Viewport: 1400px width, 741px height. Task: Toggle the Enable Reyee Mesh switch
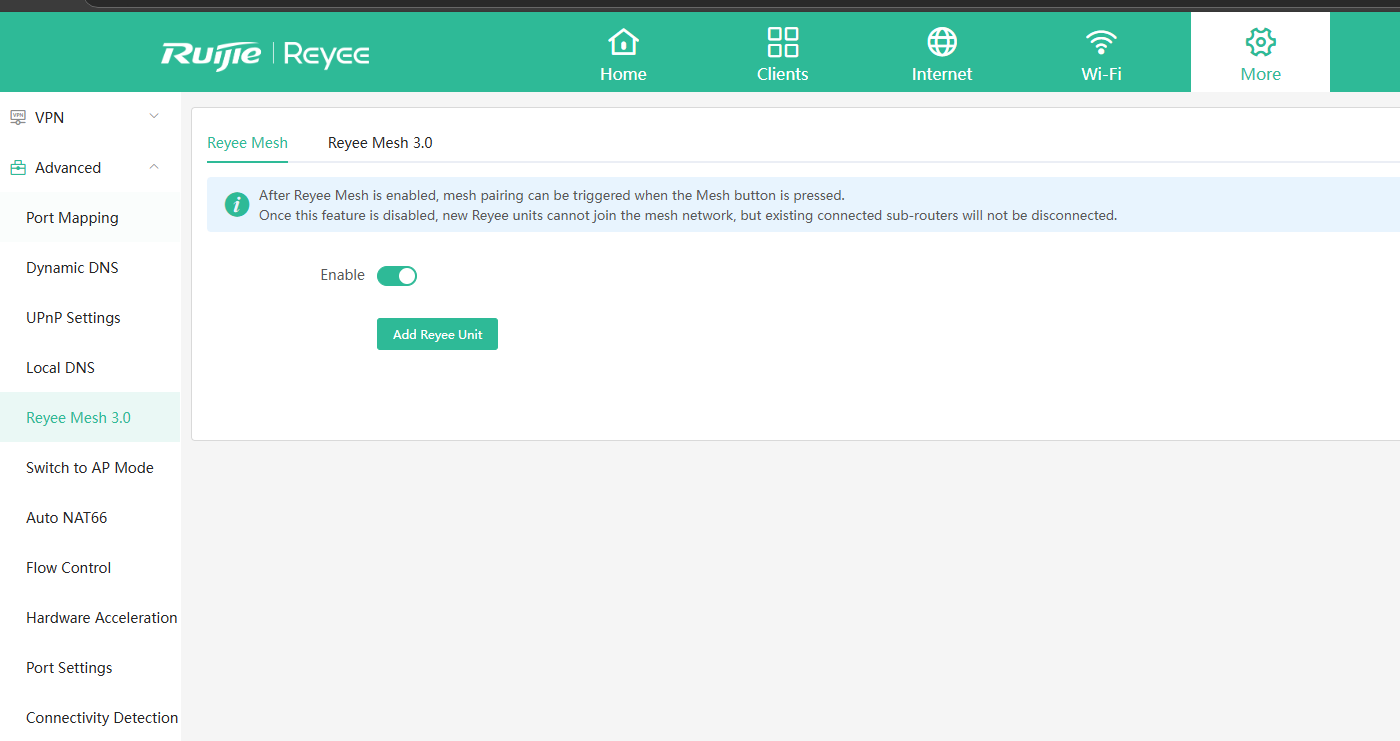(397, 276)
